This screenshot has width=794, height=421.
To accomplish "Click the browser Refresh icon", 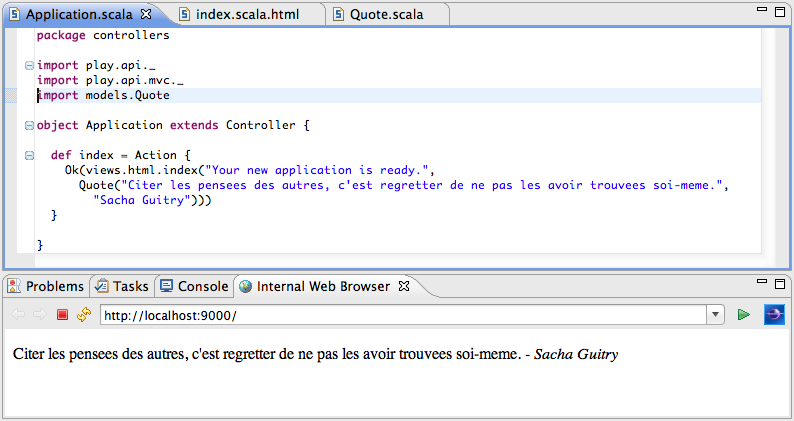I will 84,315.
